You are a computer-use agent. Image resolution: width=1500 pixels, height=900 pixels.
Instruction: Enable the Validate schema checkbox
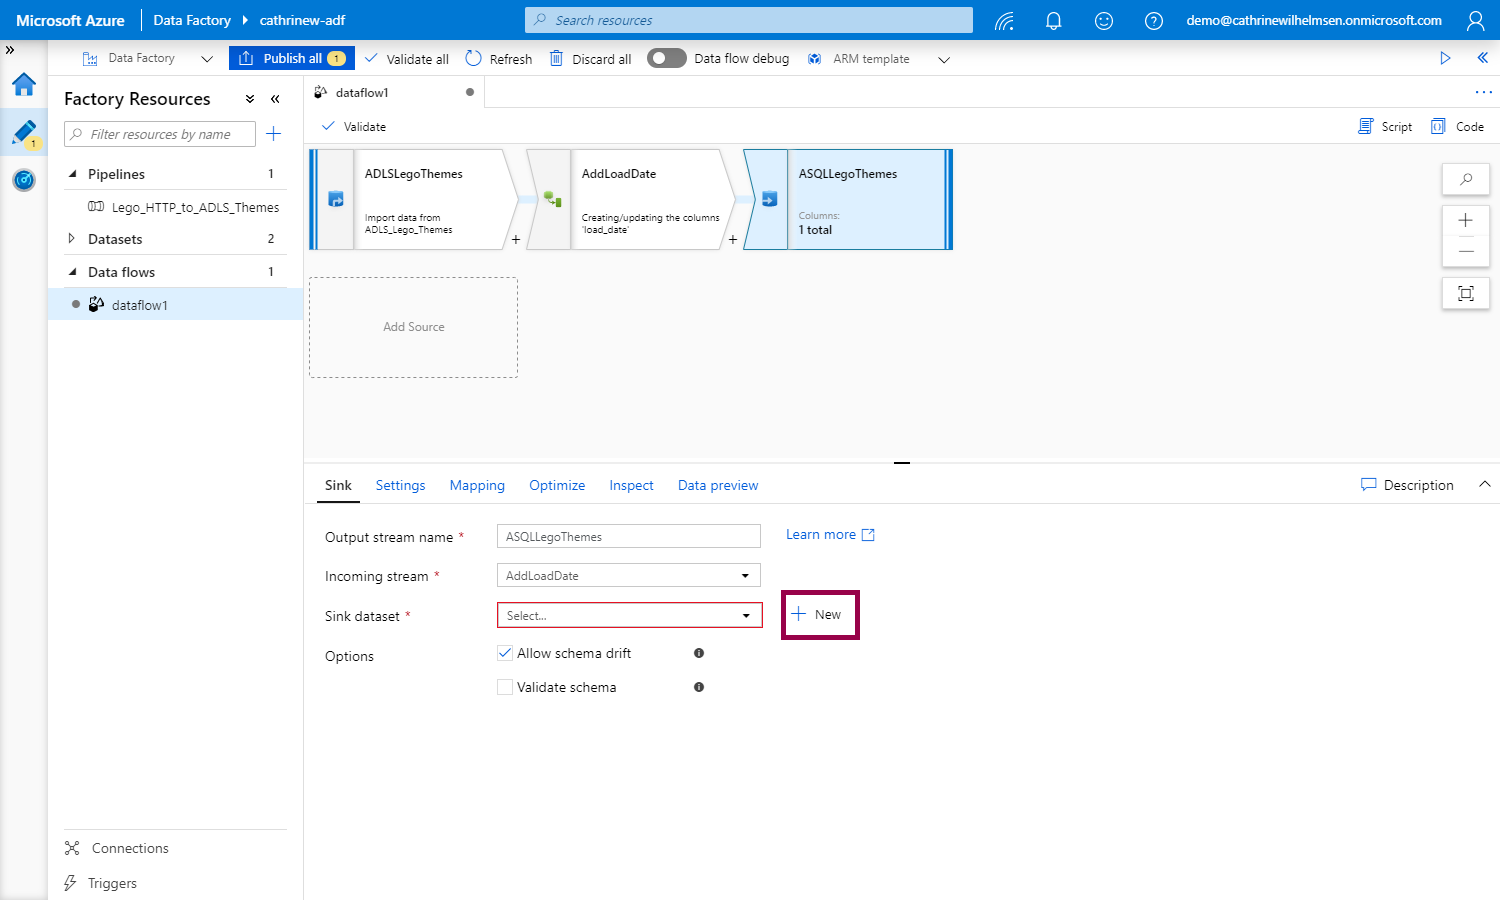505,687
